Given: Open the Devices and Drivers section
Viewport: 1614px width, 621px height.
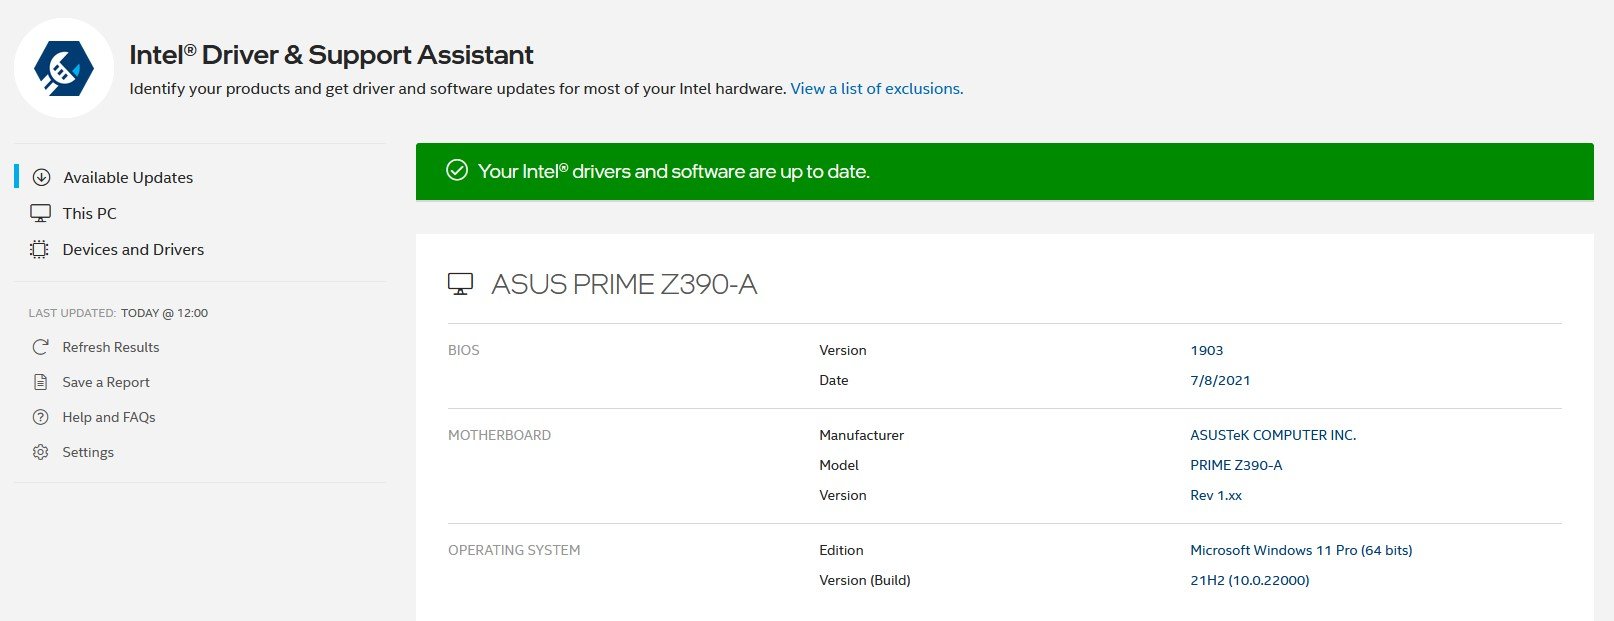Looking at the screenshot, I should (x=133, y=249).
